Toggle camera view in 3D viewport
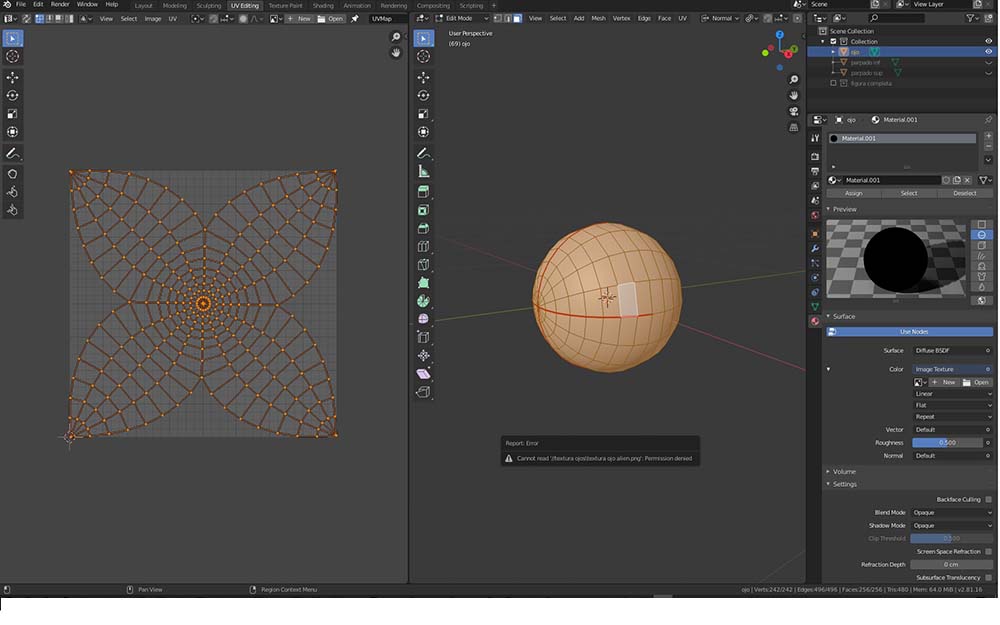Screen dimensions: 1000x625 pos(793,111)
